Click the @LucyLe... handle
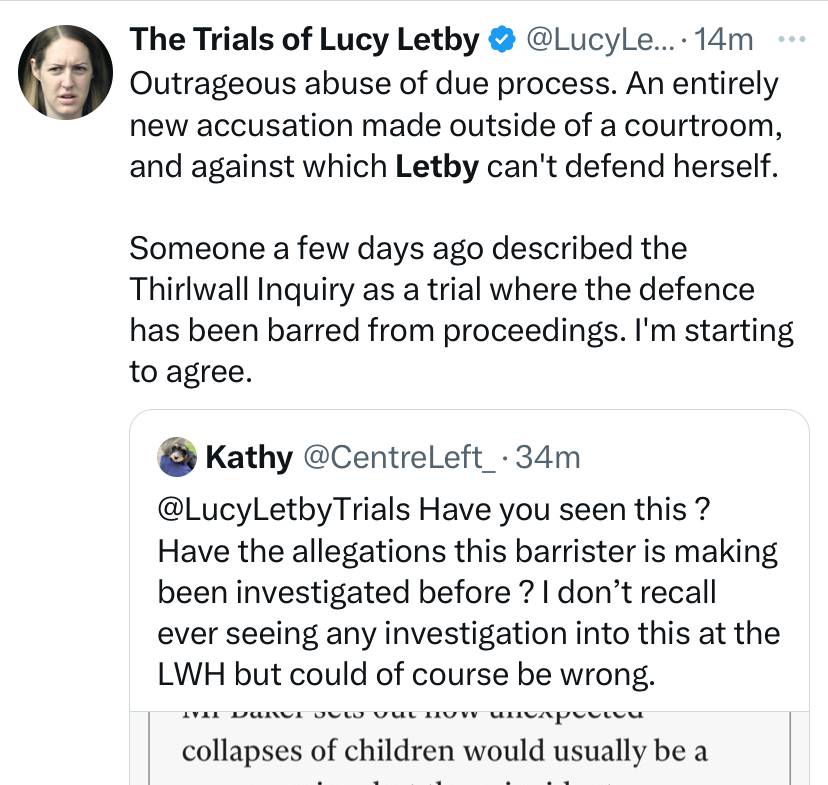The image size is (828, 785). tap(601, 40)
